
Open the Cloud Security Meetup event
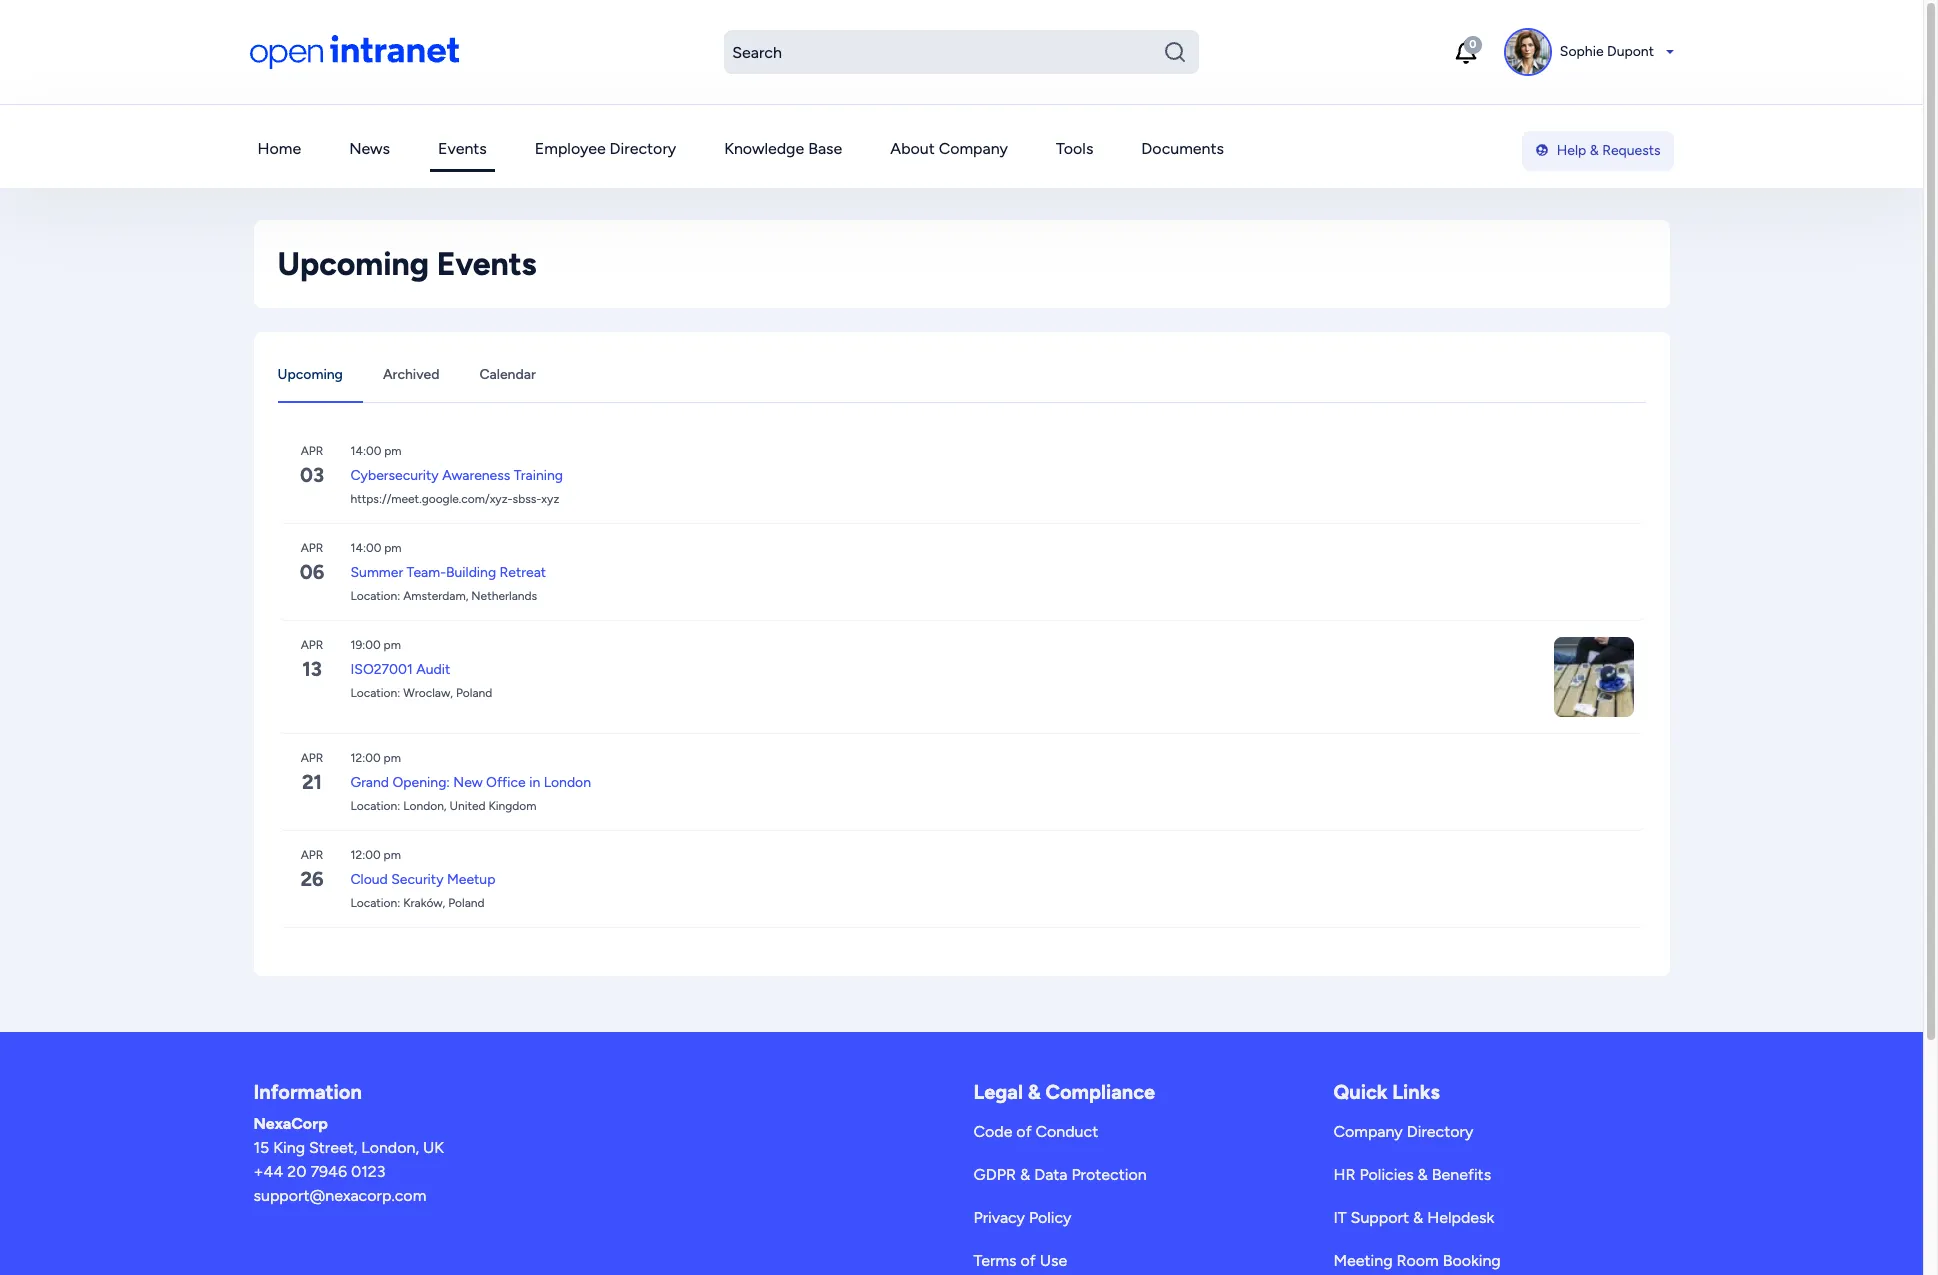pos(422,880)
